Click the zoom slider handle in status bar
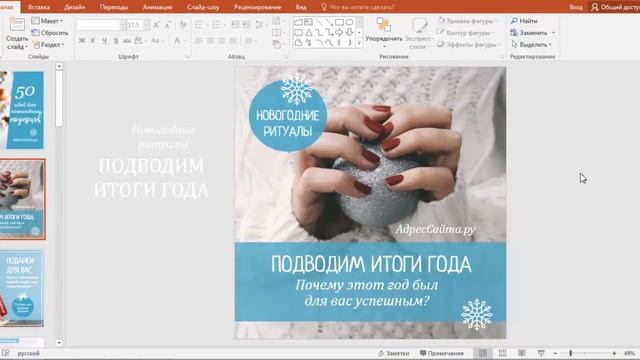This screenshot has width=640, height=360. coord(571,353)
